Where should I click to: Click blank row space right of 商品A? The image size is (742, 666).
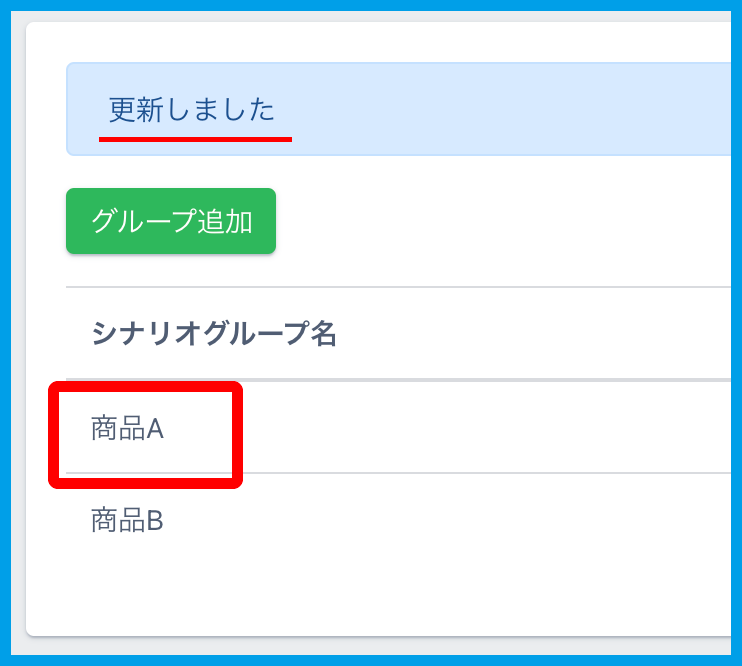[x=480, y=429]
